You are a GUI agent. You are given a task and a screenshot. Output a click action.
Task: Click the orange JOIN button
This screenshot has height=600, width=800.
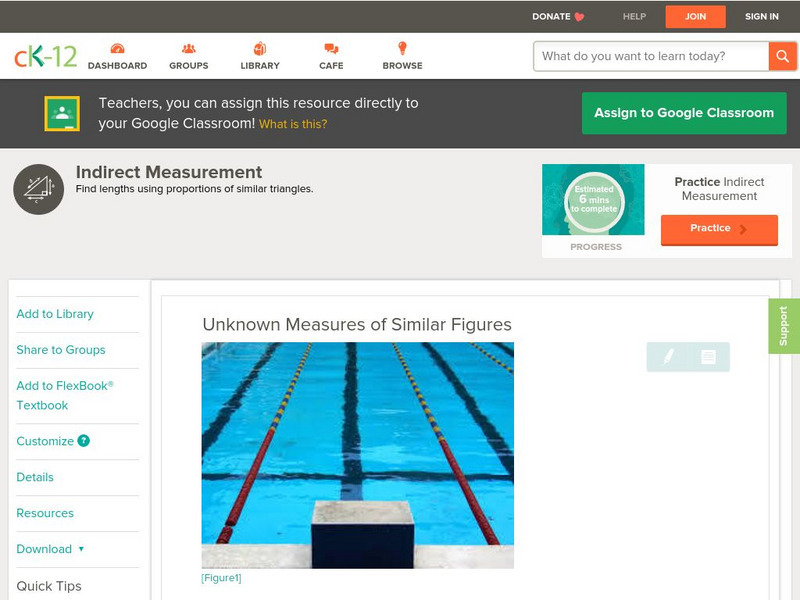(x=695, y=17)
